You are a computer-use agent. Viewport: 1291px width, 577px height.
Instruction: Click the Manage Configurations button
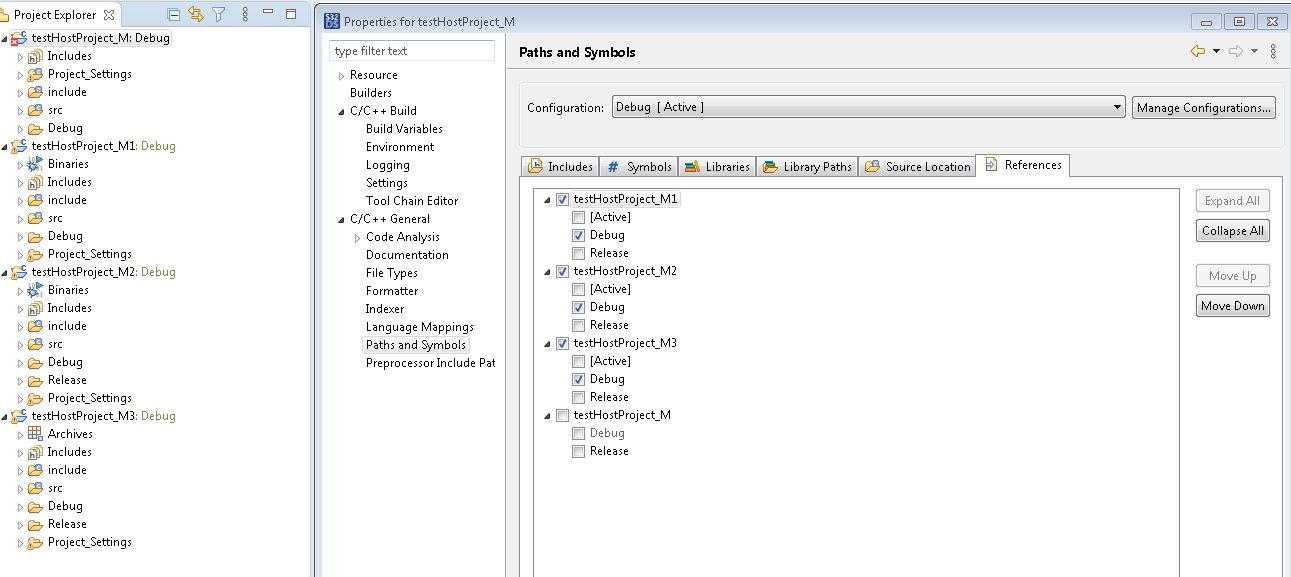pyautogui.click(x=1203, y=106)
